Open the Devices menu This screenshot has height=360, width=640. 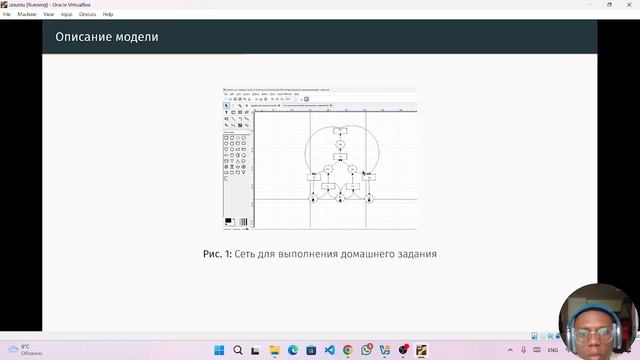click(87, 14)
